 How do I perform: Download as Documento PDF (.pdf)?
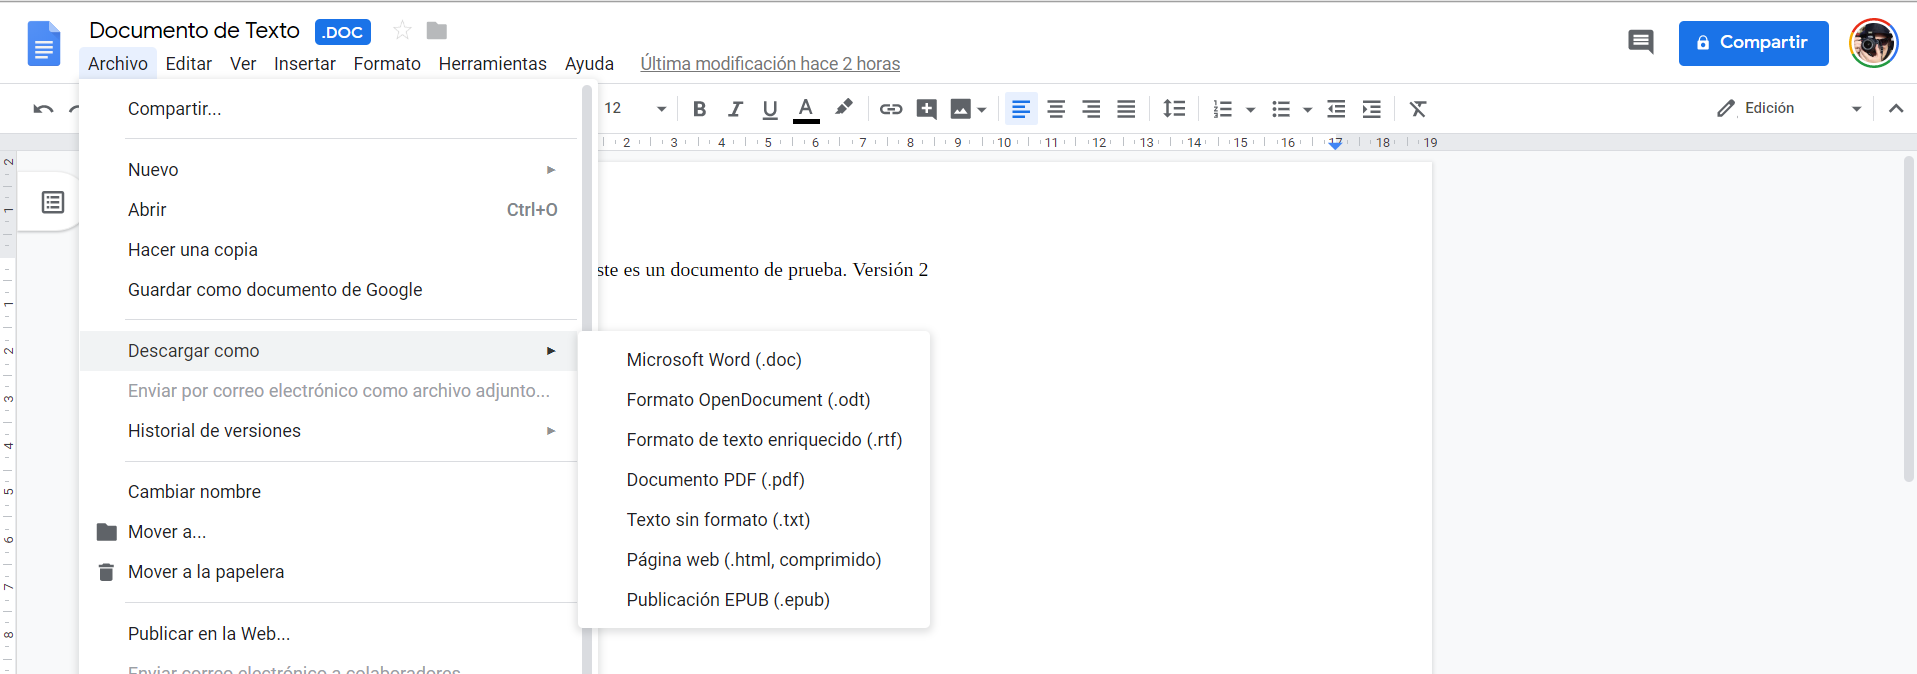(754, 479)
